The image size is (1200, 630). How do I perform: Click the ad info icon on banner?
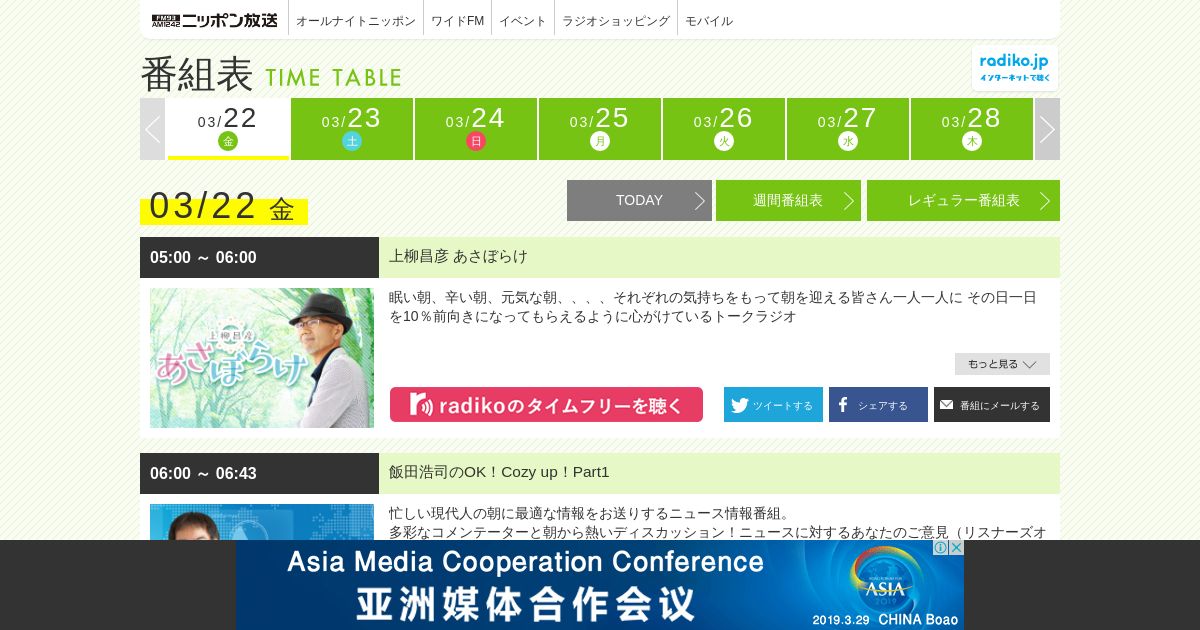pyautogui.click(x=941, y=547)
